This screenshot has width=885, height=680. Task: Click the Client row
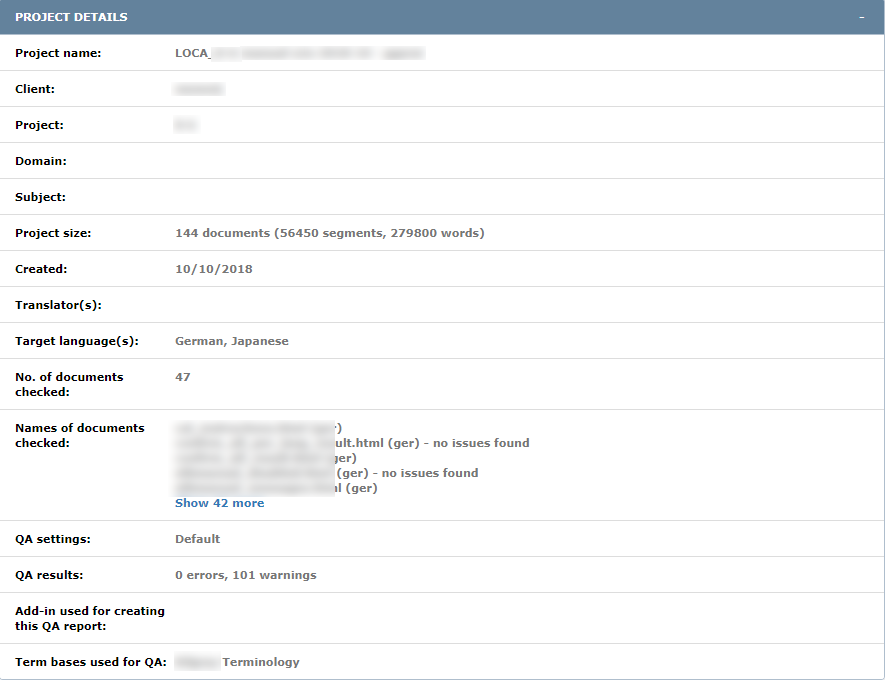[198, 88]
